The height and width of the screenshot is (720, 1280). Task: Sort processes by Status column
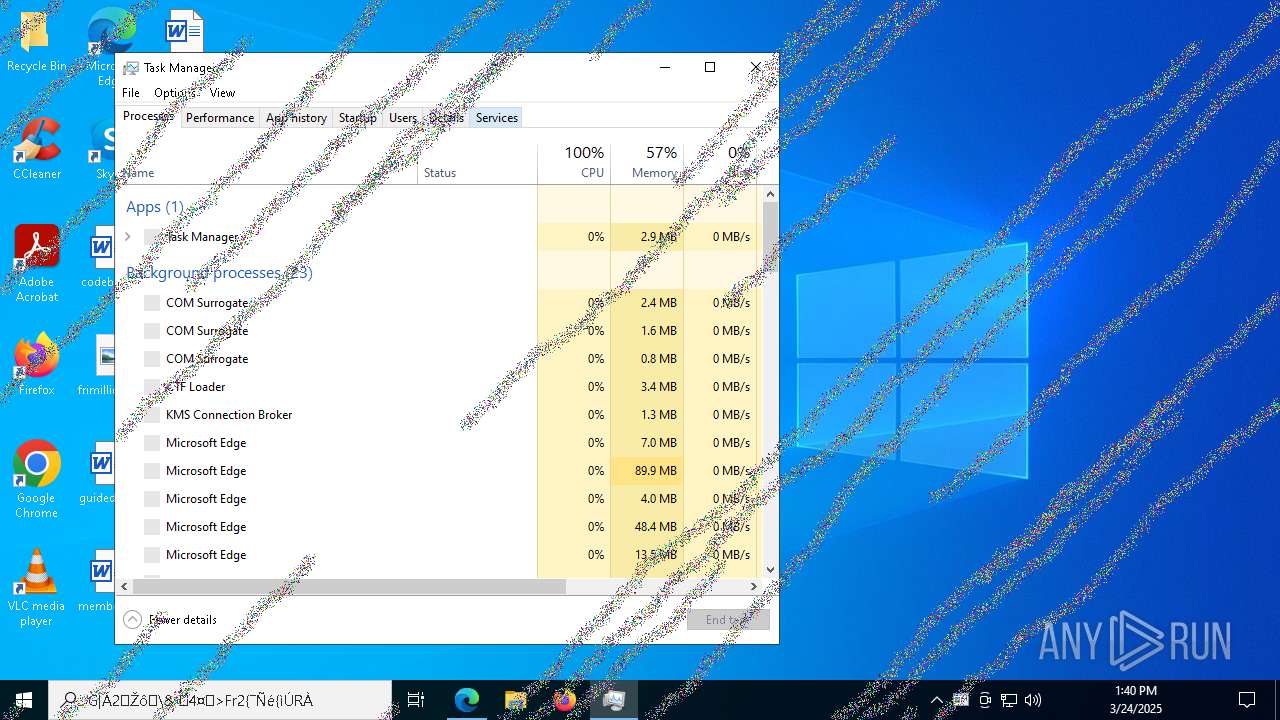click(x=477, y=163)
